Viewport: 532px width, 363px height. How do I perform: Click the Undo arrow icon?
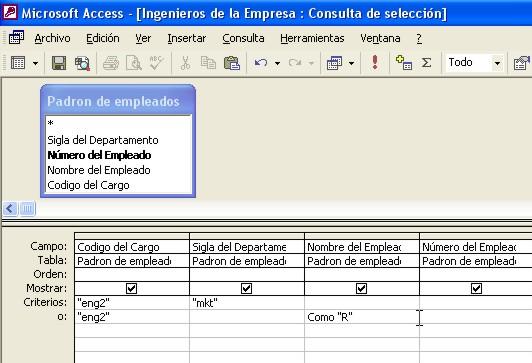coord(261,63)
